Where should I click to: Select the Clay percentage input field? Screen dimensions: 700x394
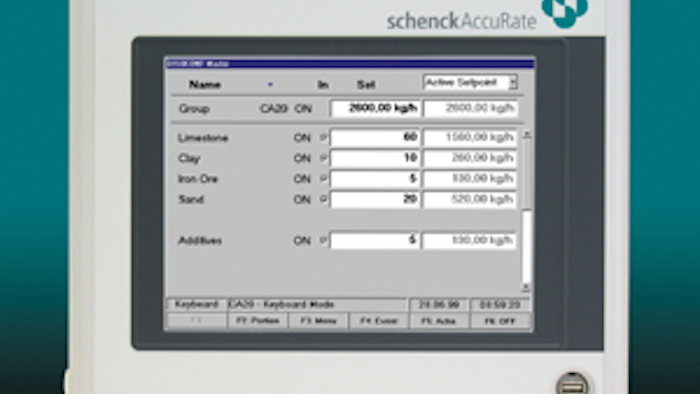coord(375,158)
